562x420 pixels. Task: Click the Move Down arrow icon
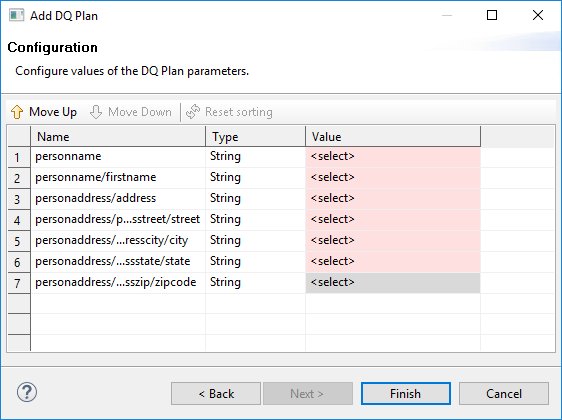tap(96, 112)
